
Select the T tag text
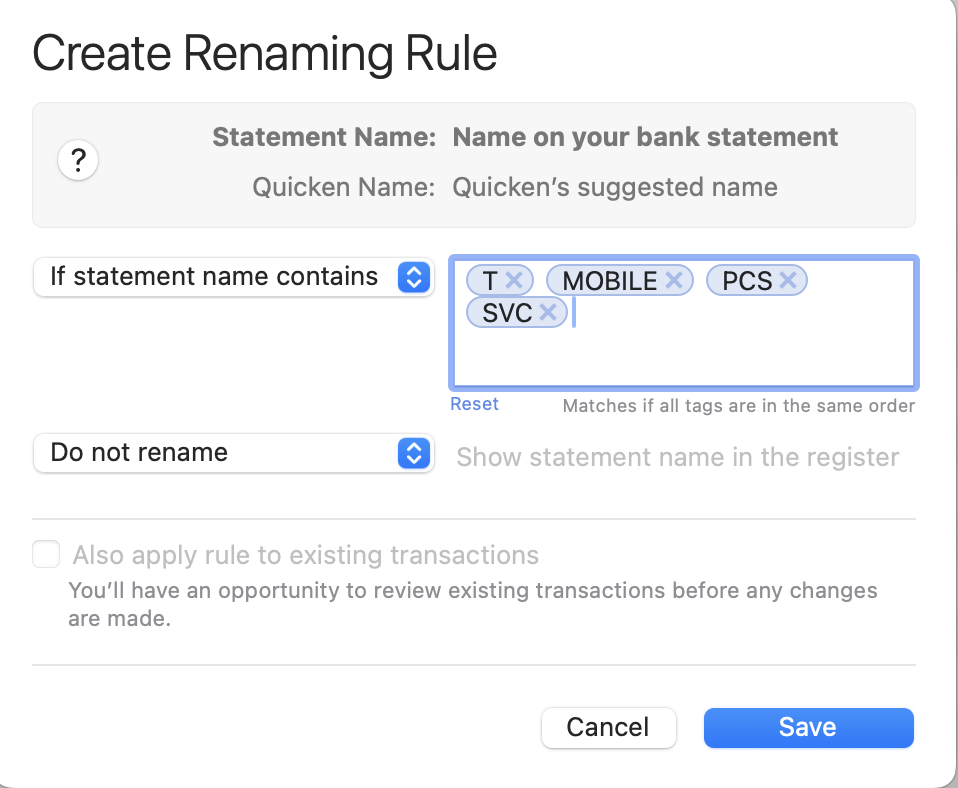pyautogui.click(x=490, y=281)
